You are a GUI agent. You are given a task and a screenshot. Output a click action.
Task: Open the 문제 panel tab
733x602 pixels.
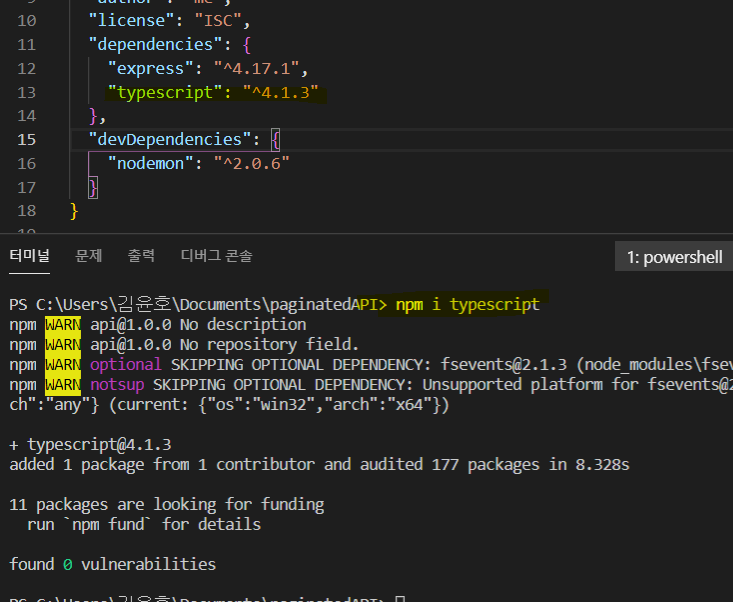pos(88,256)
